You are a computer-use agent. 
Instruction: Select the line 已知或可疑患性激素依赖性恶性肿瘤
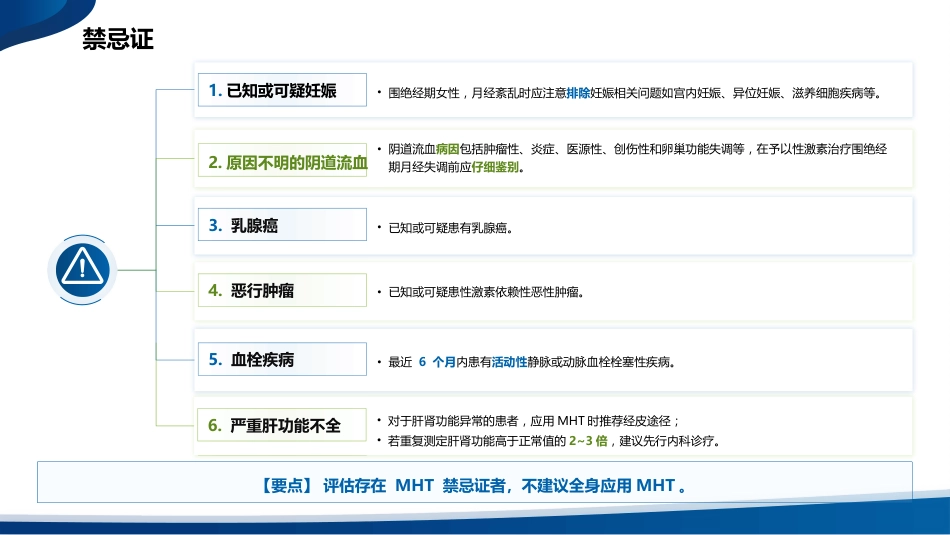click(486, 293)
